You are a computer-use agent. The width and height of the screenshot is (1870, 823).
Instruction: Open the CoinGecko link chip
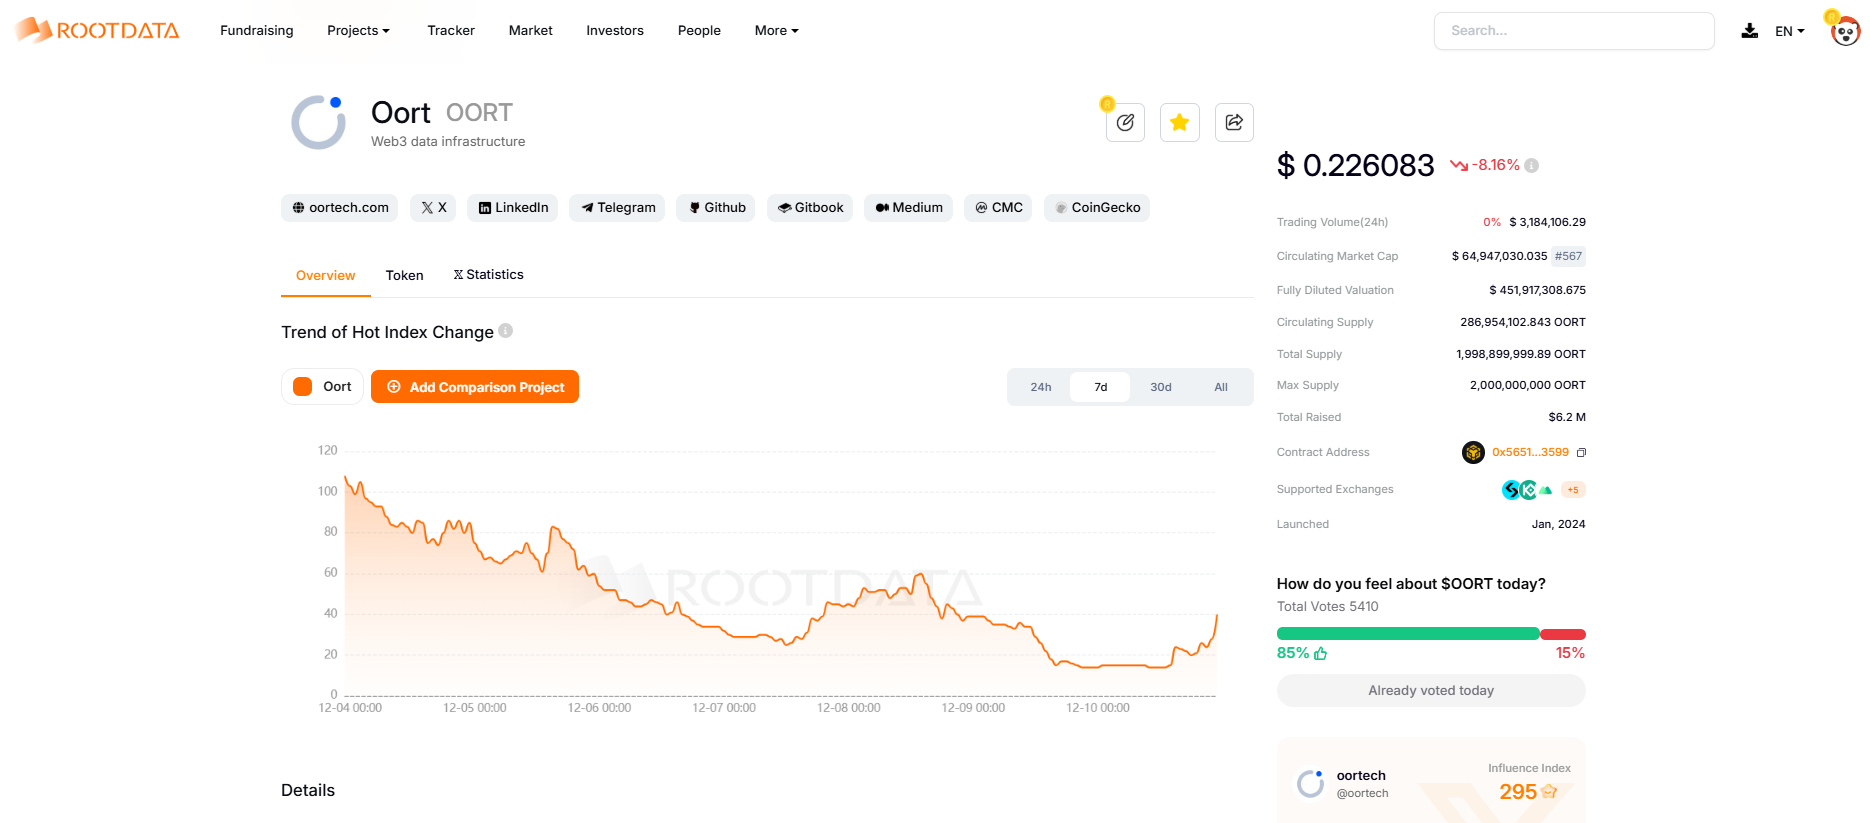(1097, 208)
